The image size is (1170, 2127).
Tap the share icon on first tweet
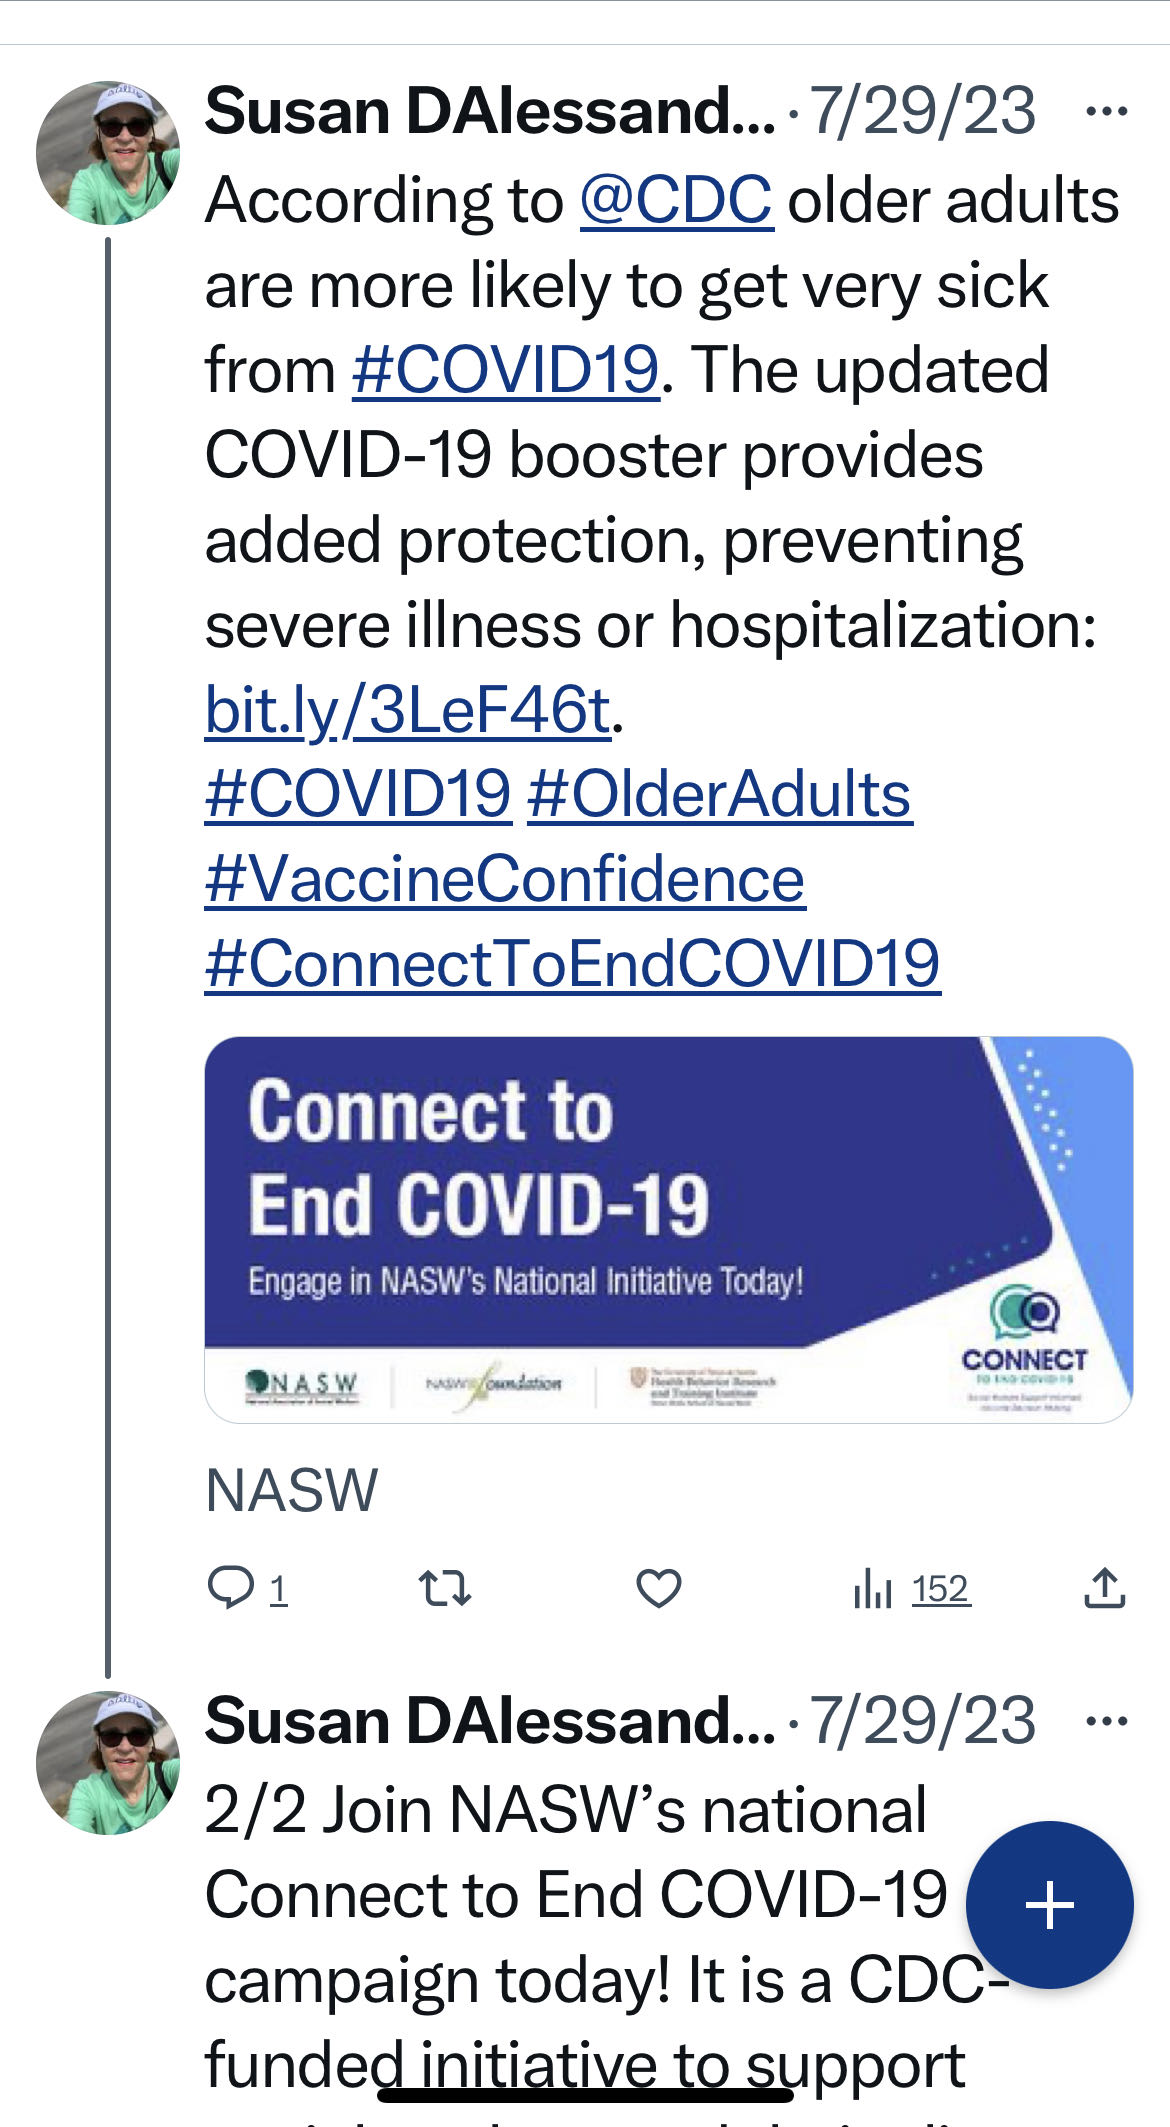[x=1105, y=1588]
